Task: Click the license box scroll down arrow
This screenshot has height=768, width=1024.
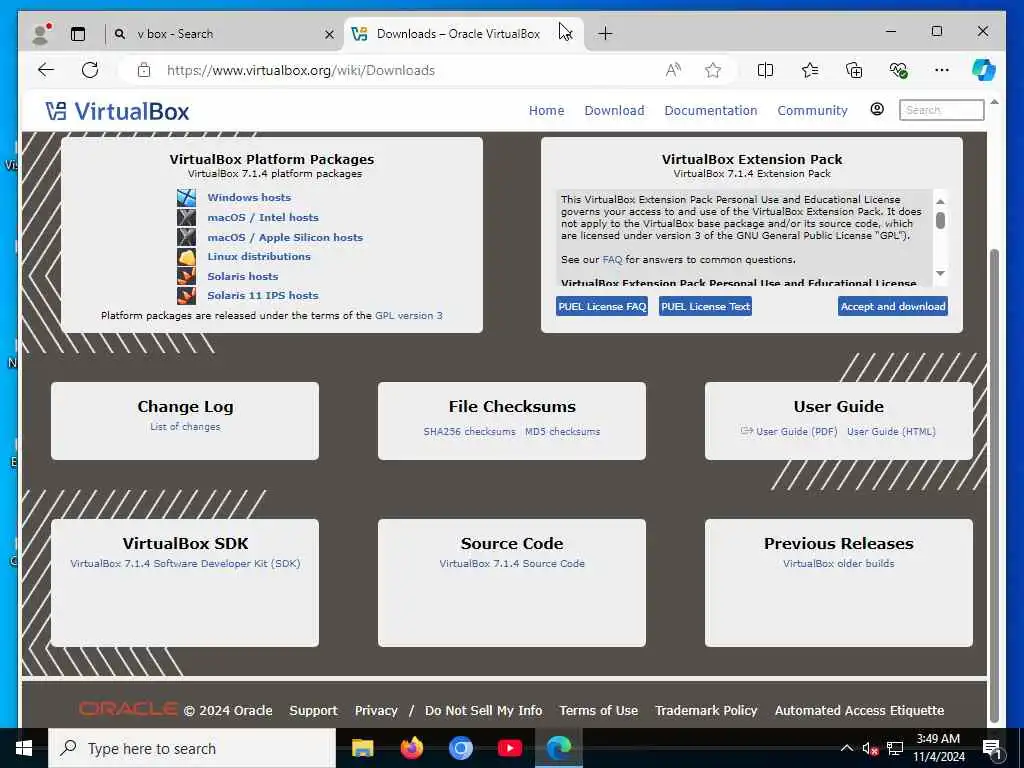Action: pos(940,274)
